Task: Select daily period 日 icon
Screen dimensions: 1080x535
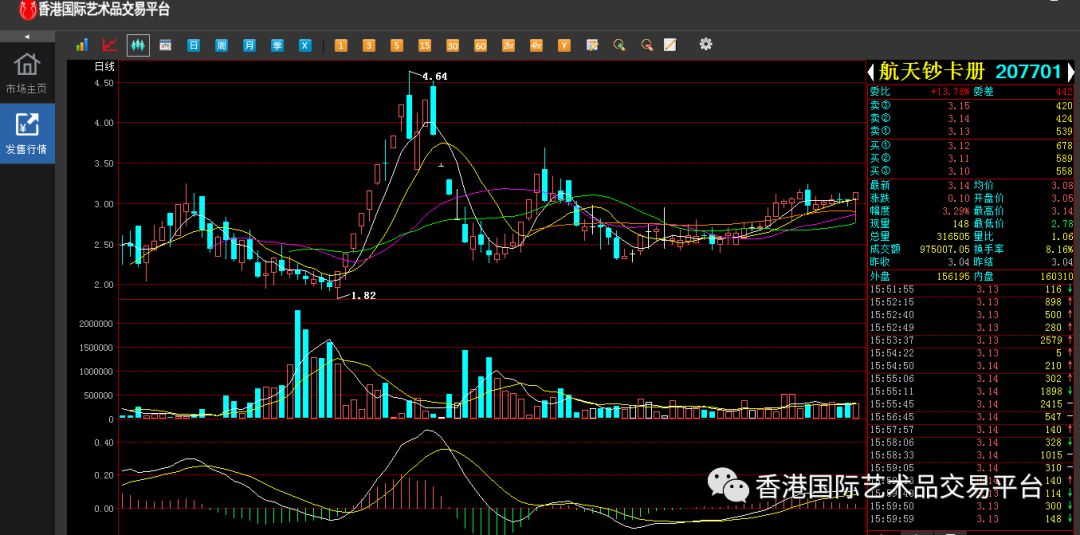Action: 194,45
